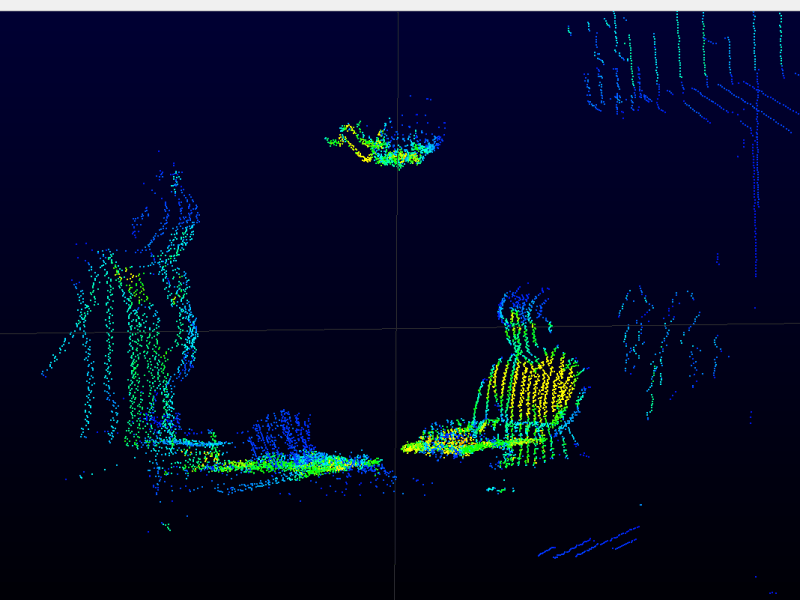Click the light gray title strip at top
Screen dimensions: 800x600
pyautogui.click(x=400, y=5)
